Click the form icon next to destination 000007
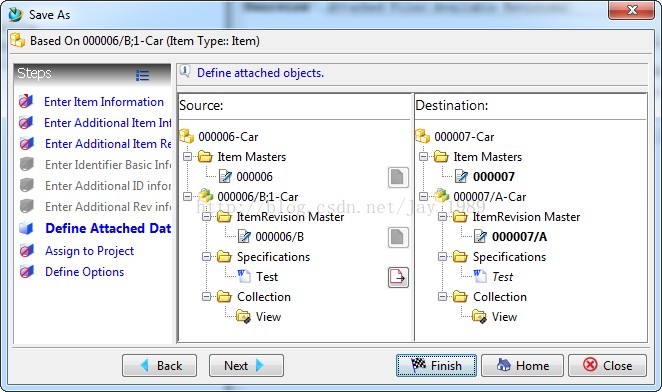The width and height of the screenshot is (662, 392). [461, 176]
